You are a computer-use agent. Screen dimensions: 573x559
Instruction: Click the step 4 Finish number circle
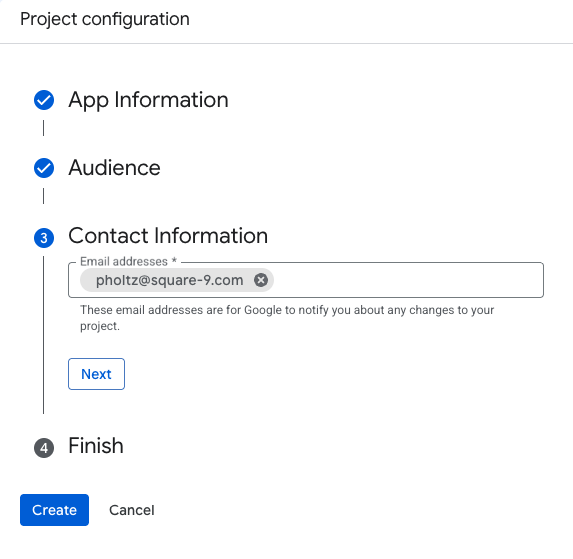pos(44,448)
